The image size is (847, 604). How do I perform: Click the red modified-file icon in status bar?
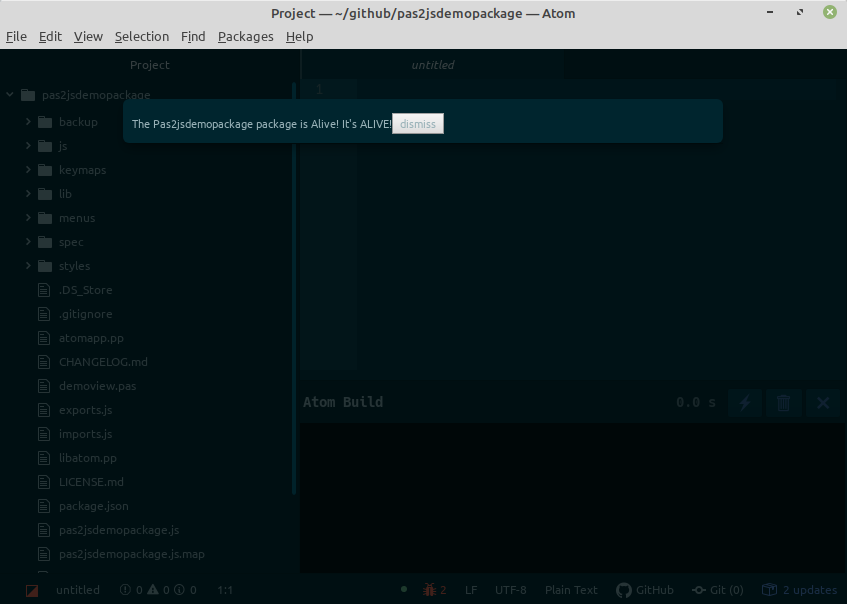[x=32, y=590]
